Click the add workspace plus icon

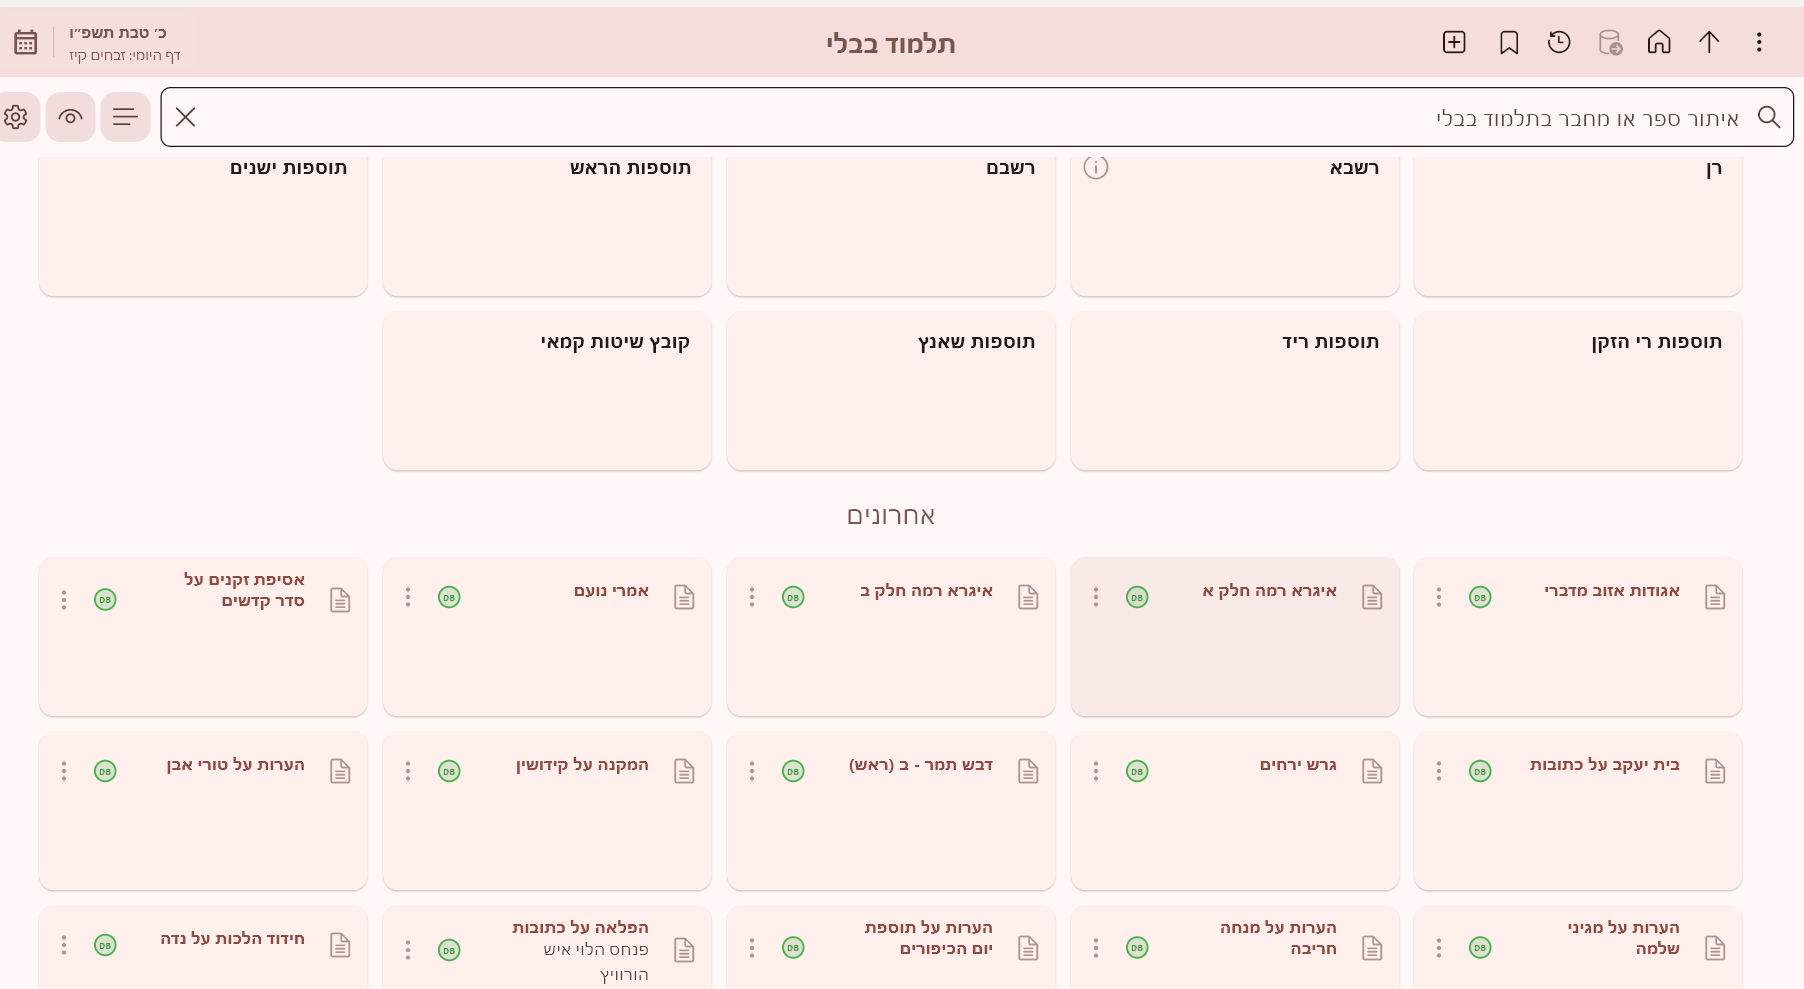[x=1454, y=43]
